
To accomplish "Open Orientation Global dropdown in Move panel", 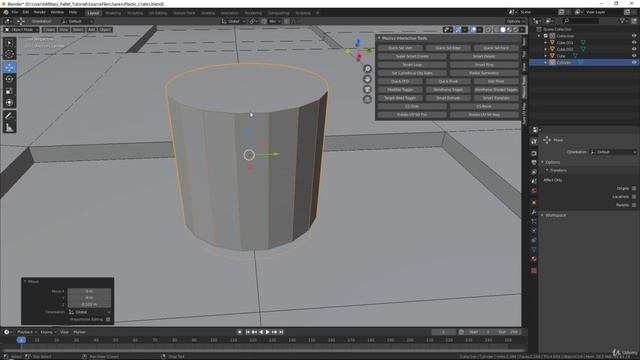I will click(89, 312).
